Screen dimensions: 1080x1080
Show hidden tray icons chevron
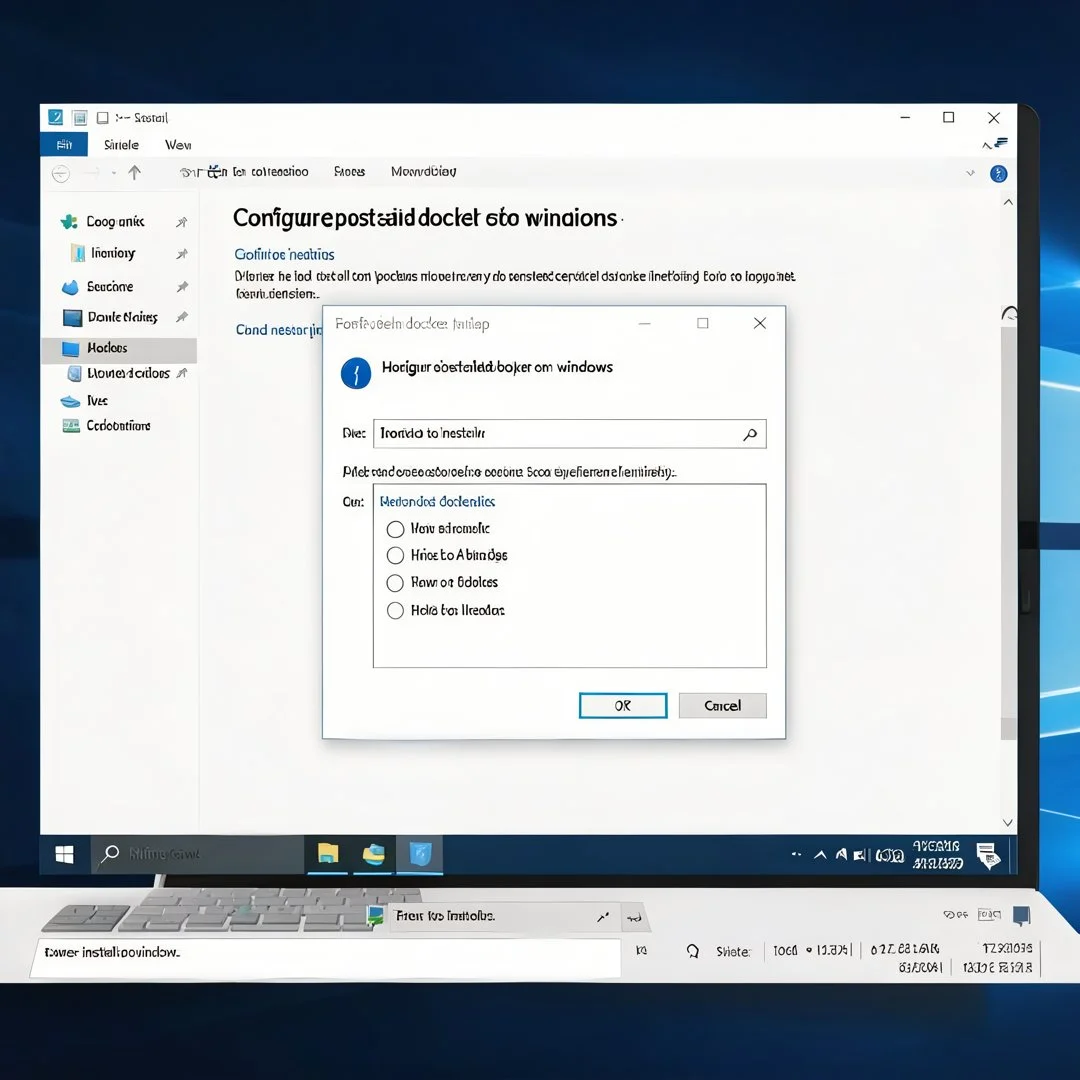pyautogui.click(x=820, y=855)
